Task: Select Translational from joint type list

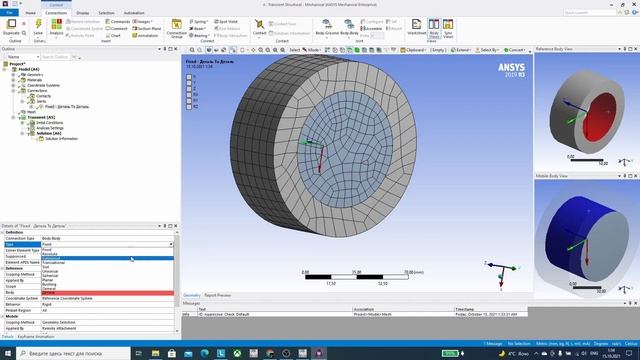Action: [x=107, y=262]
